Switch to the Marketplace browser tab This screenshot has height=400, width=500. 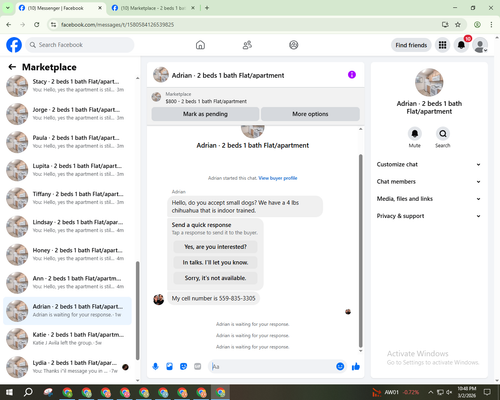[x=153, y=8]
